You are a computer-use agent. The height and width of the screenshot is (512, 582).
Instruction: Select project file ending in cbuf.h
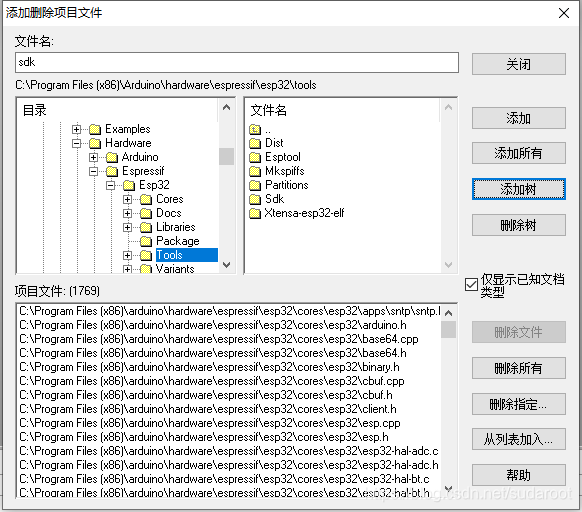206,395
